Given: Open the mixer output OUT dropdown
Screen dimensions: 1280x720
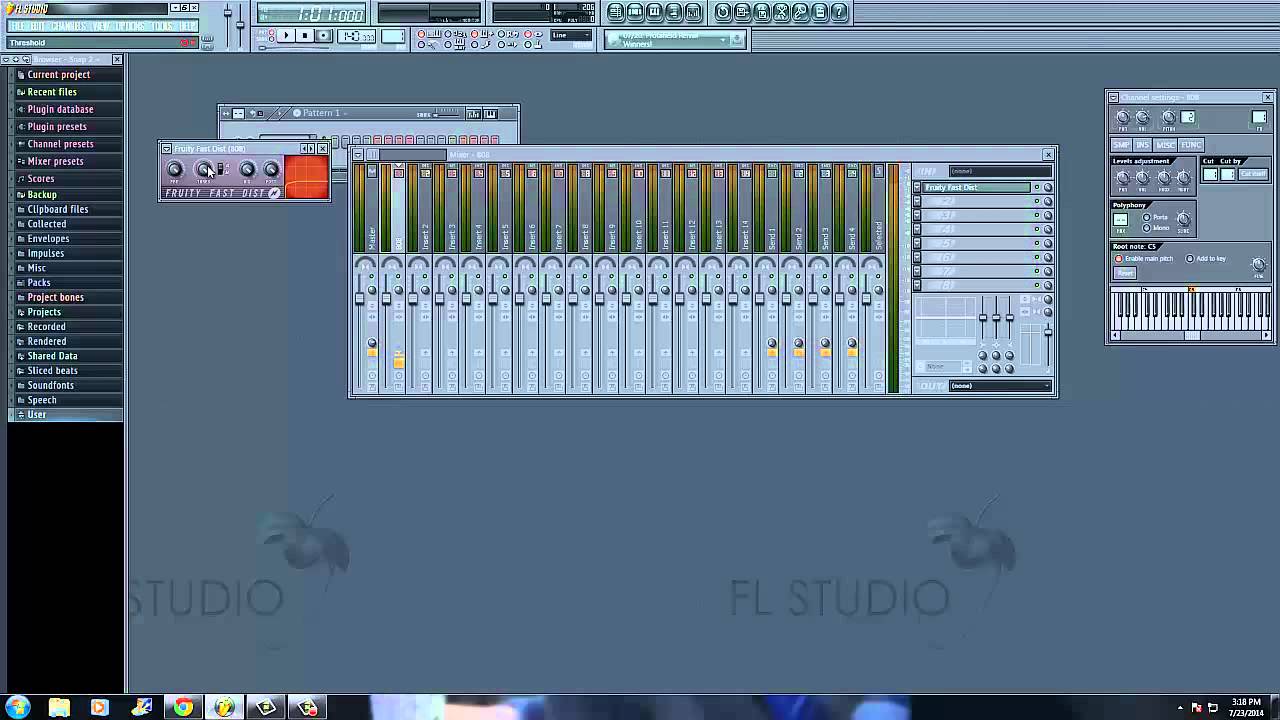Looking at the screenshot, I should click(1000, 386).
